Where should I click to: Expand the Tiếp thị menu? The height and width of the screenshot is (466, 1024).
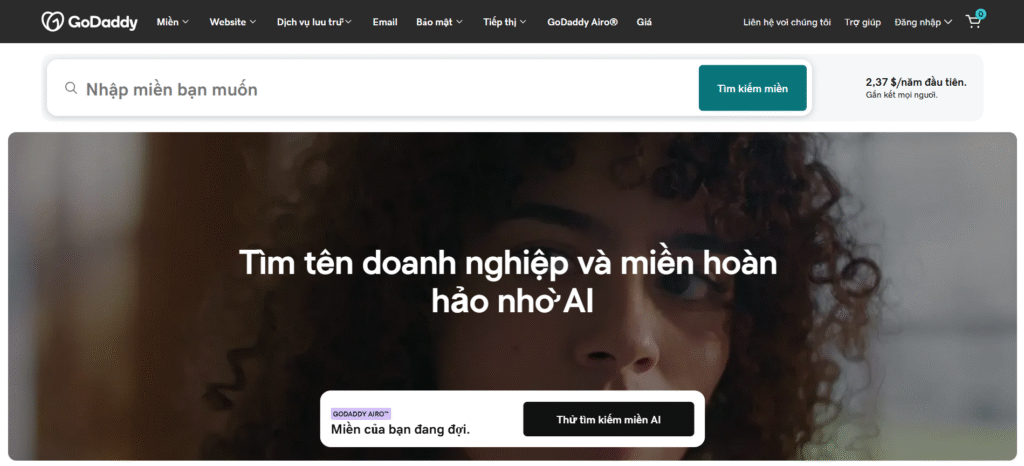(x=504, y=21)
